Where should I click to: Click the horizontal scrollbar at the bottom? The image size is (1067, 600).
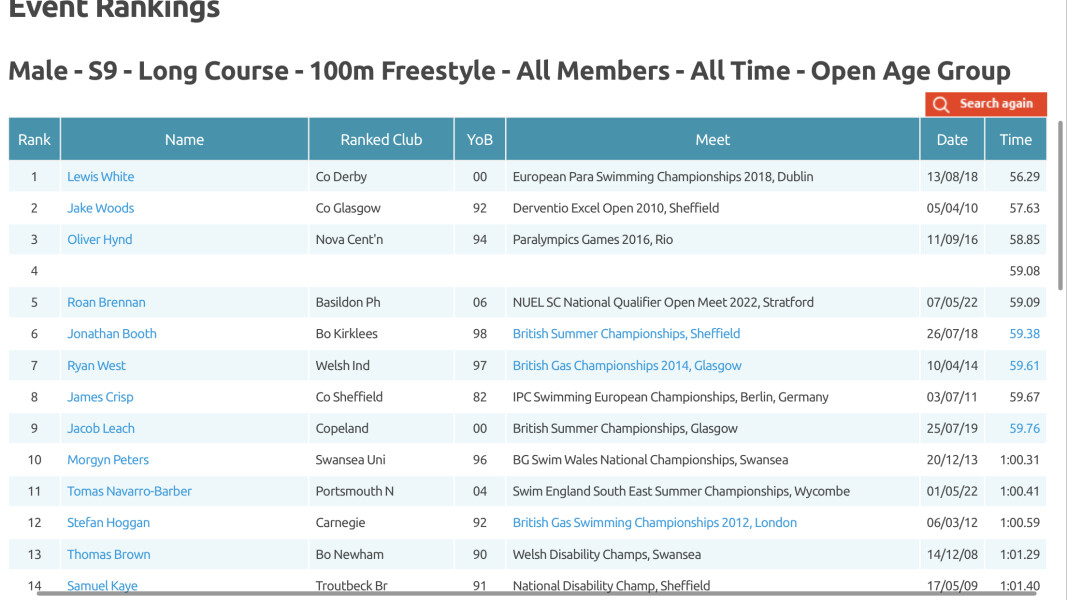pos(537,593)
